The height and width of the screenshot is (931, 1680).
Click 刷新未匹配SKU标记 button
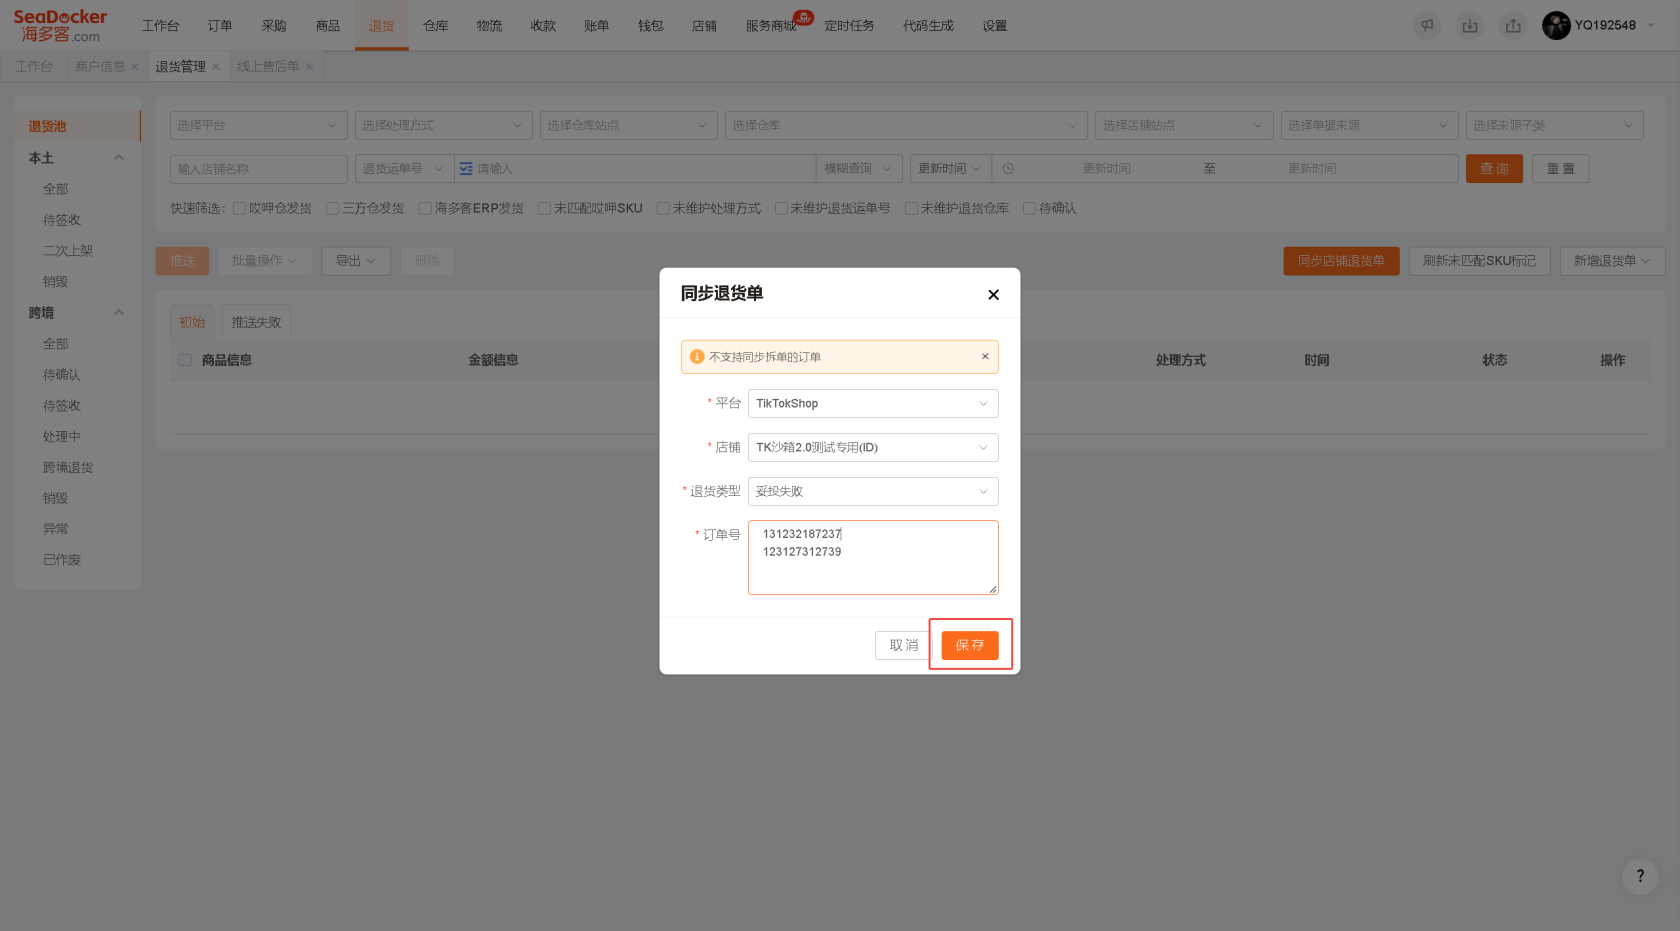(1479, 261)
